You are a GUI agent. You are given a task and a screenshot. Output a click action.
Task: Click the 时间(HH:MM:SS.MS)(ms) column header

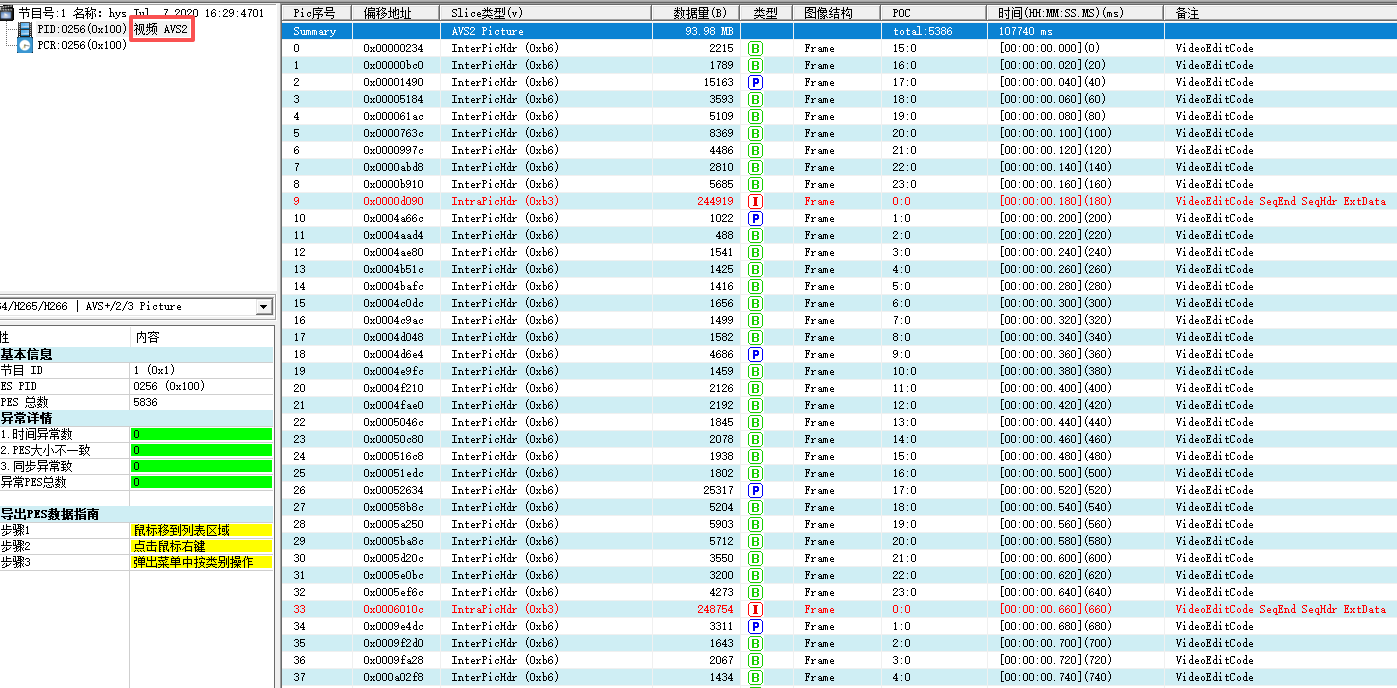point(1077,13)
